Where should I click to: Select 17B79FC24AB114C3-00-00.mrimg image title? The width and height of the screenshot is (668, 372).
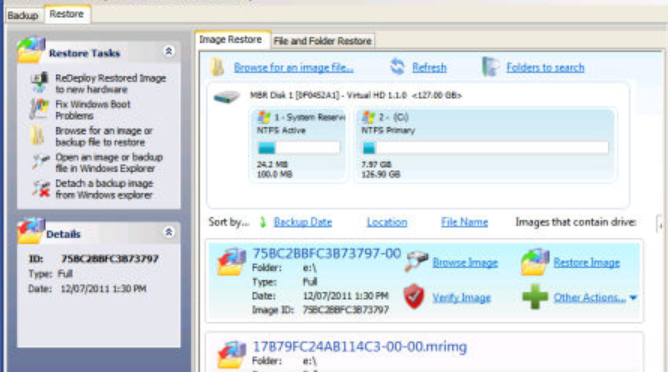360,347
